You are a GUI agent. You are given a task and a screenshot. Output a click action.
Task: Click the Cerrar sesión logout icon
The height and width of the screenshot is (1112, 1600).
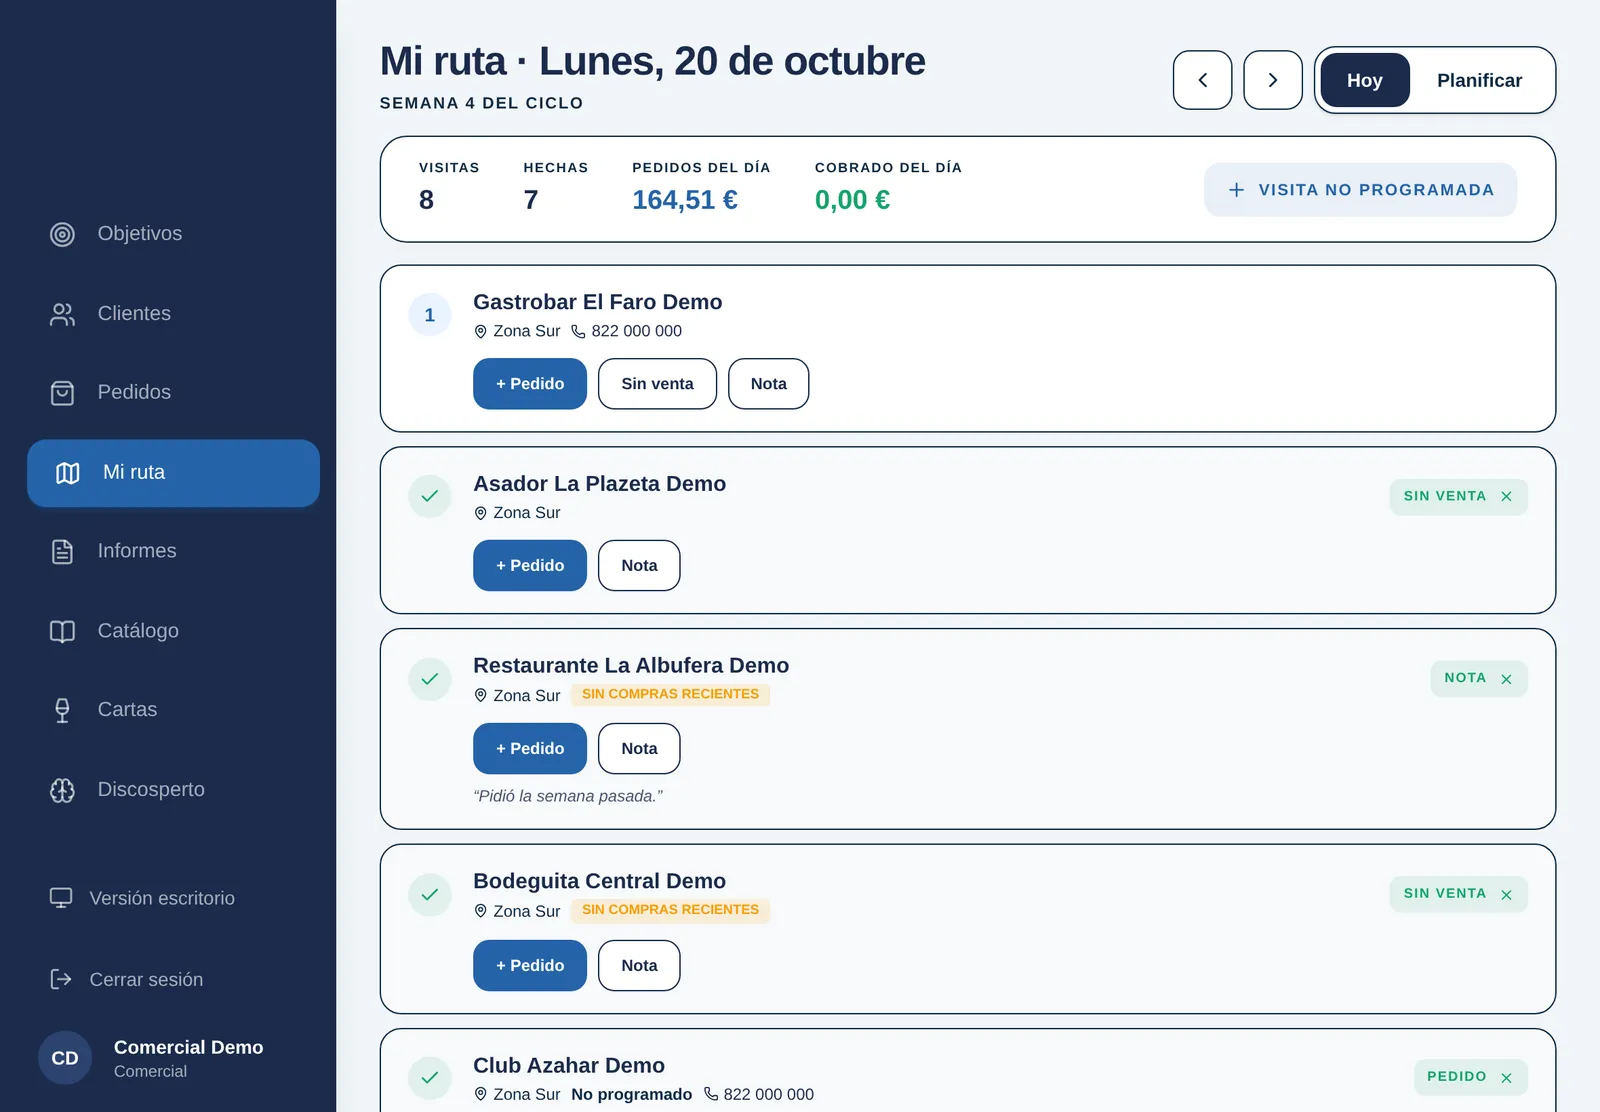click(61, 979)
